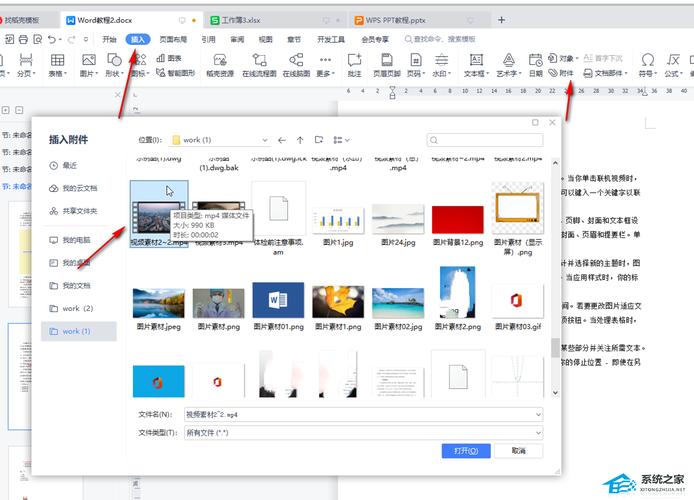The height and width of the screenshot is (500, 694).
Task: Open the 批注 comment tool
Action: point(354,65)
